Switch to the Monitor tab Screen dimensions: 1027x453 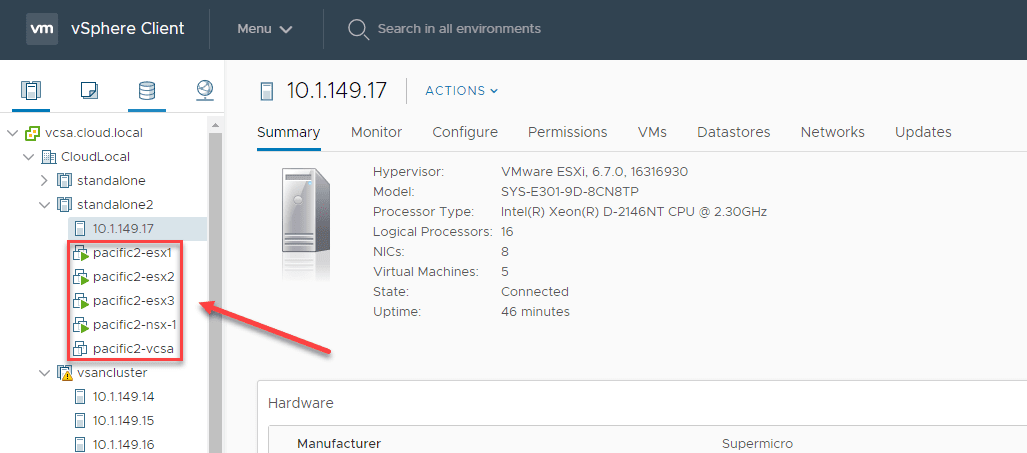click(x=376, y=132)
